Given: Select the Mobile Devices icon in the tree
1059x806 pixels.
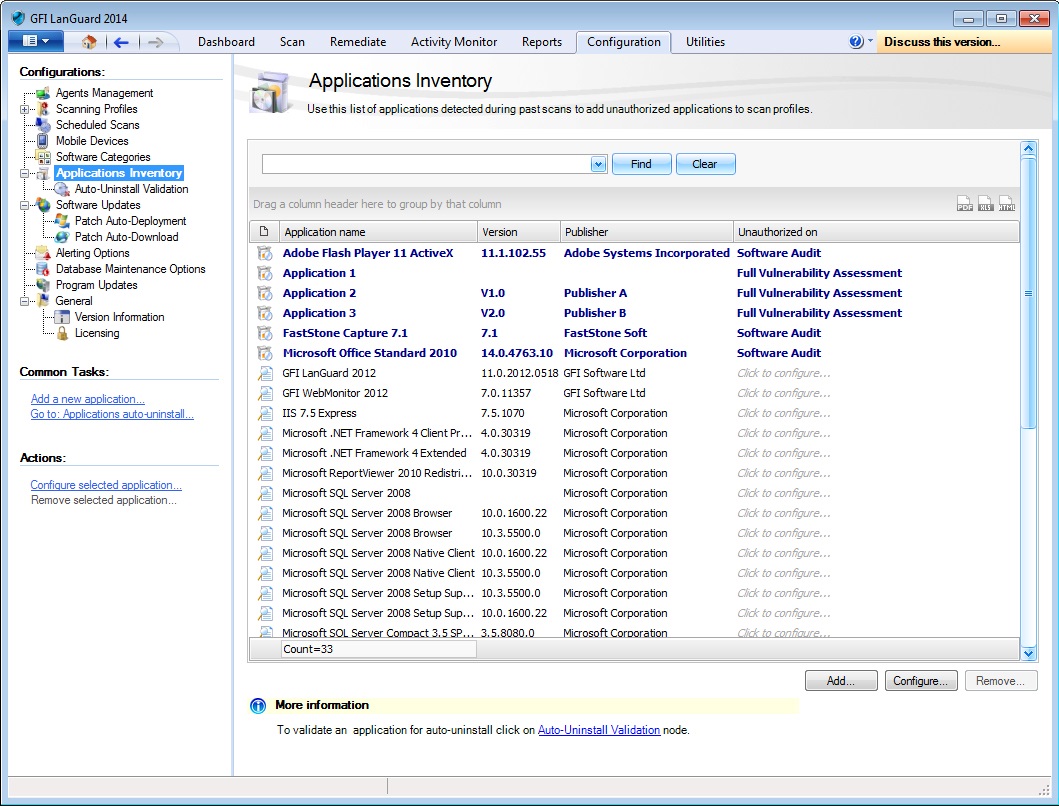Looking at the screenshot, I should click(x=43, y=141).
